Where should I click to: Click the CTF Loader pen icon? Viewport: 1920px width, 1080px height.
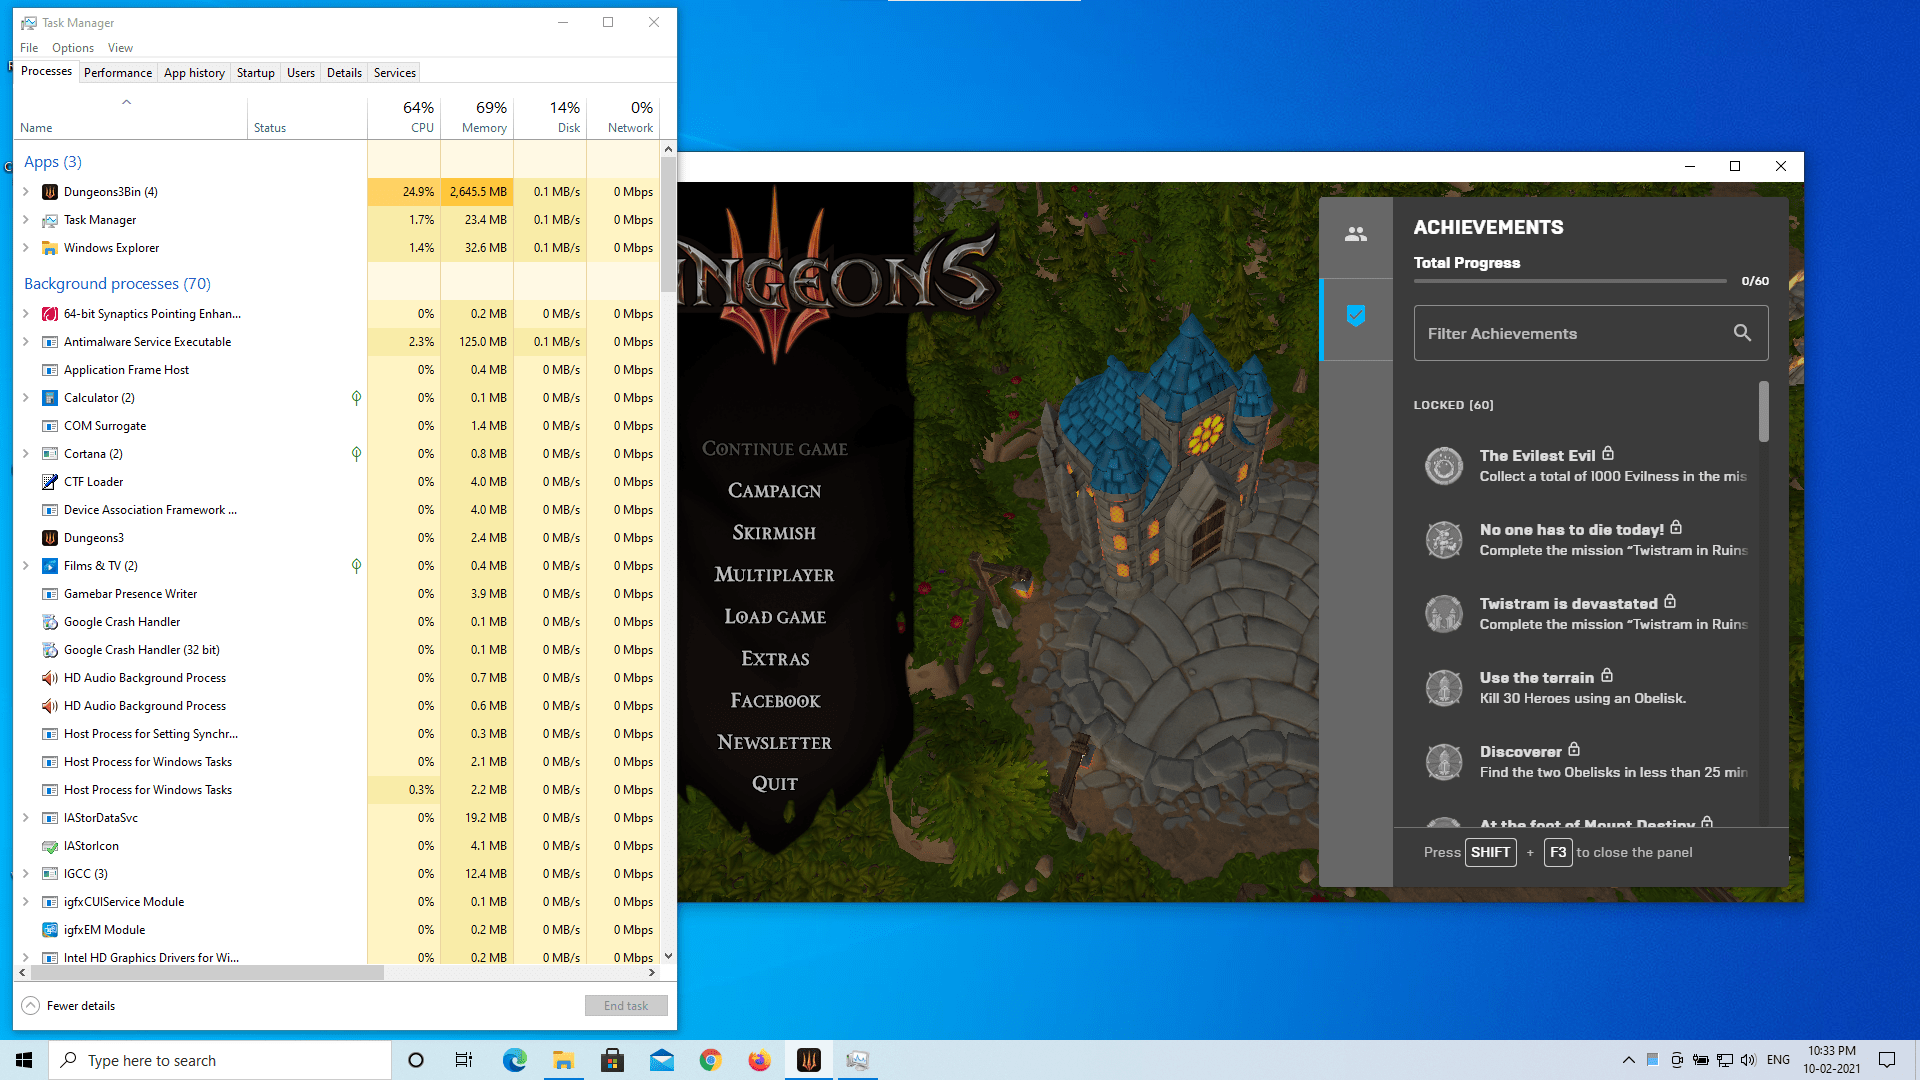(50, 482)
